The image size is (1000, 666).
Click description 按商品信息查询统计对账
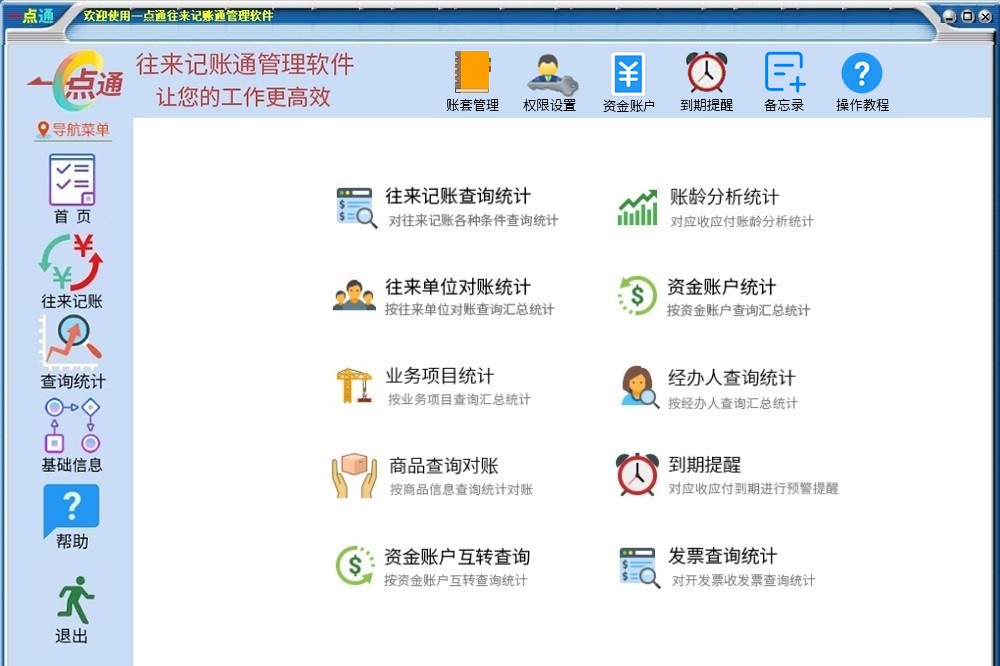461,489
